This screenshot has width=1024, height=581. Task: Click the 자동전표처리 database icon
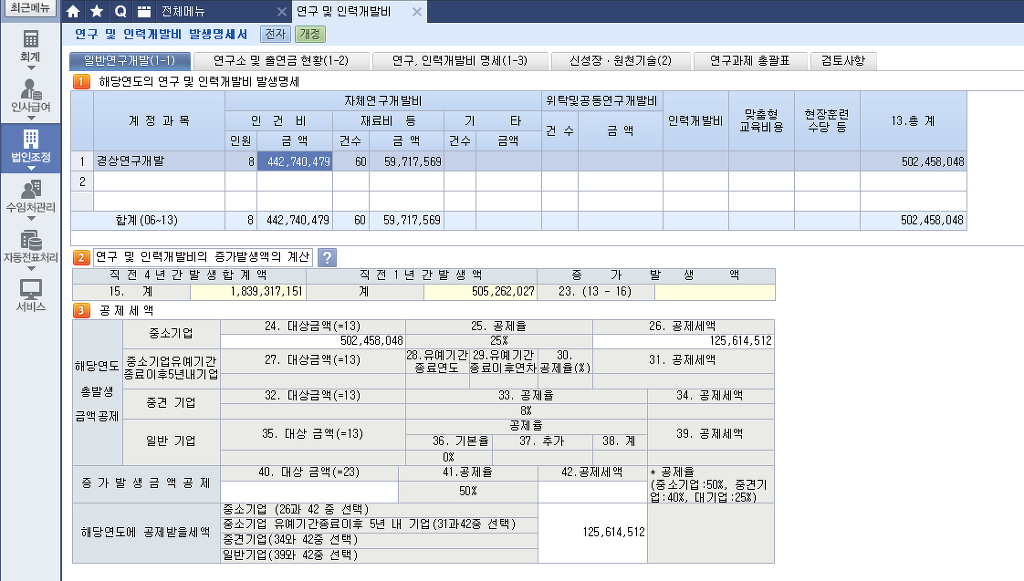[x=30, y=240]
